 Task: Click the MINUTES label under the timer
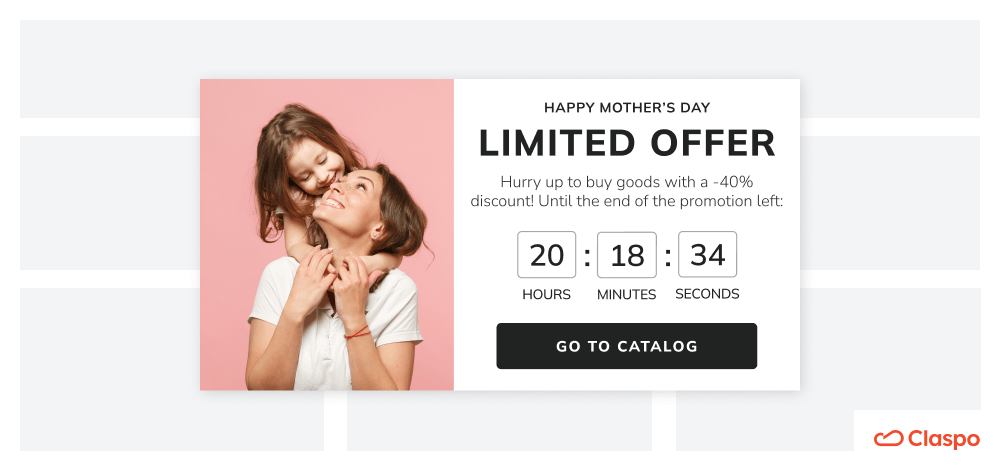click(x=627, y=295)
